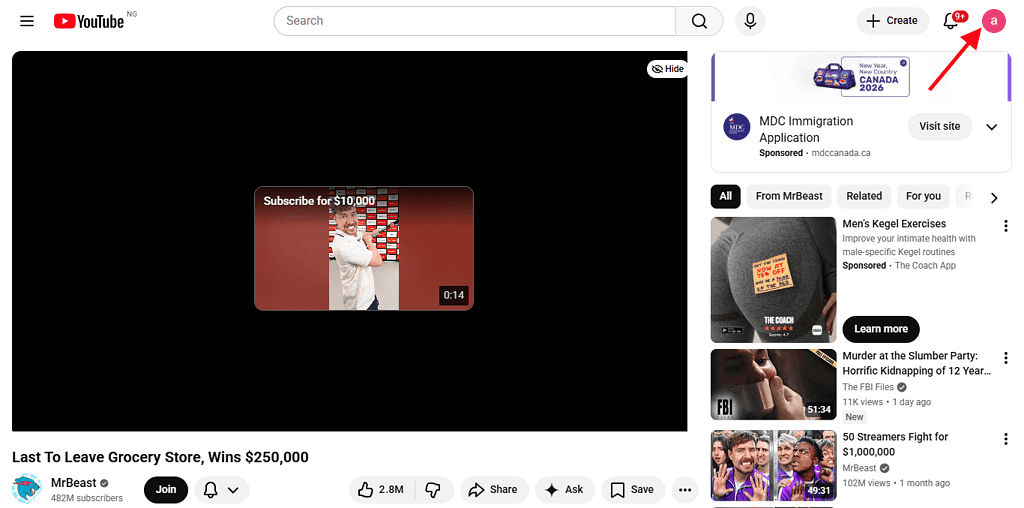
Task: Open the notifications bell with 9+ badge
Action: point(951,21)
